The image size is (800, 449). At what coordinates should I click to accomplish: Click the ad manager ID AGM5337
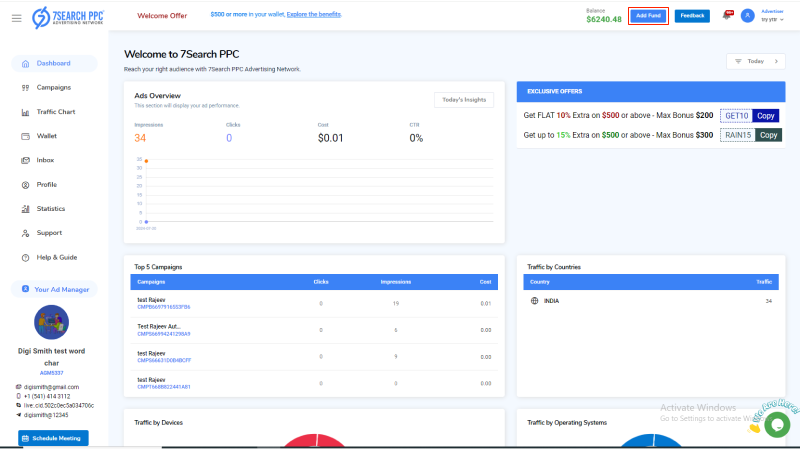[52, 373]
